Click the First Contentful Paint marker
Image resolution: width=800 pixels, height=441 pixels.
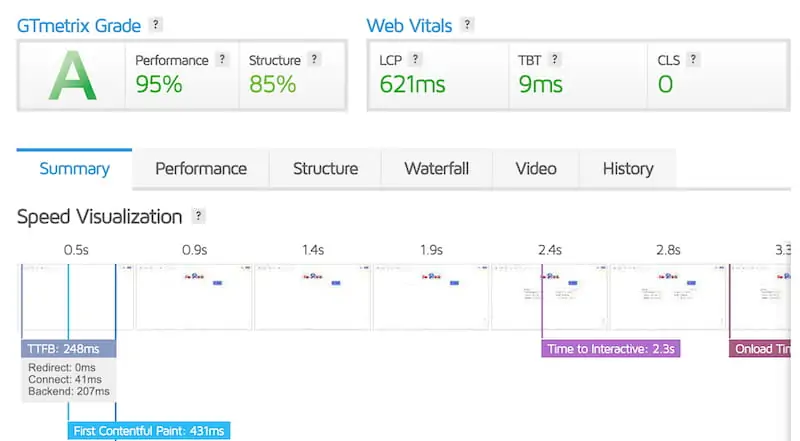tap(150, 431)
